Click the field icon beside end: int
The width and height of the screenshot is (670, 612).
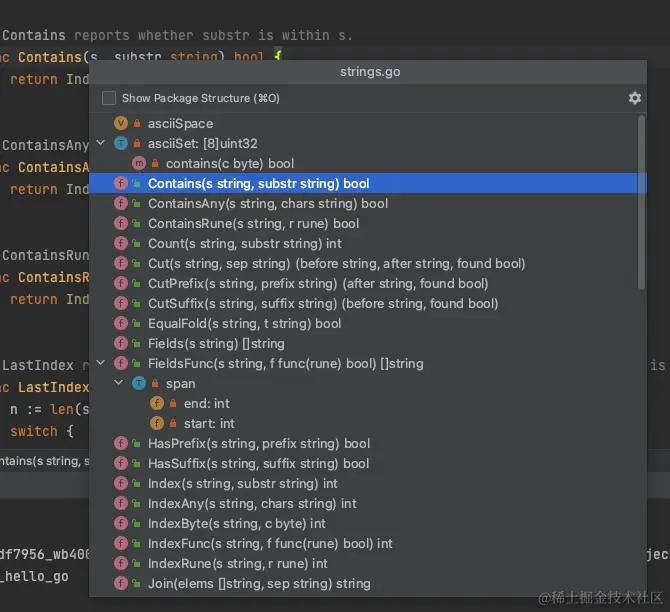tap(157, 403)
